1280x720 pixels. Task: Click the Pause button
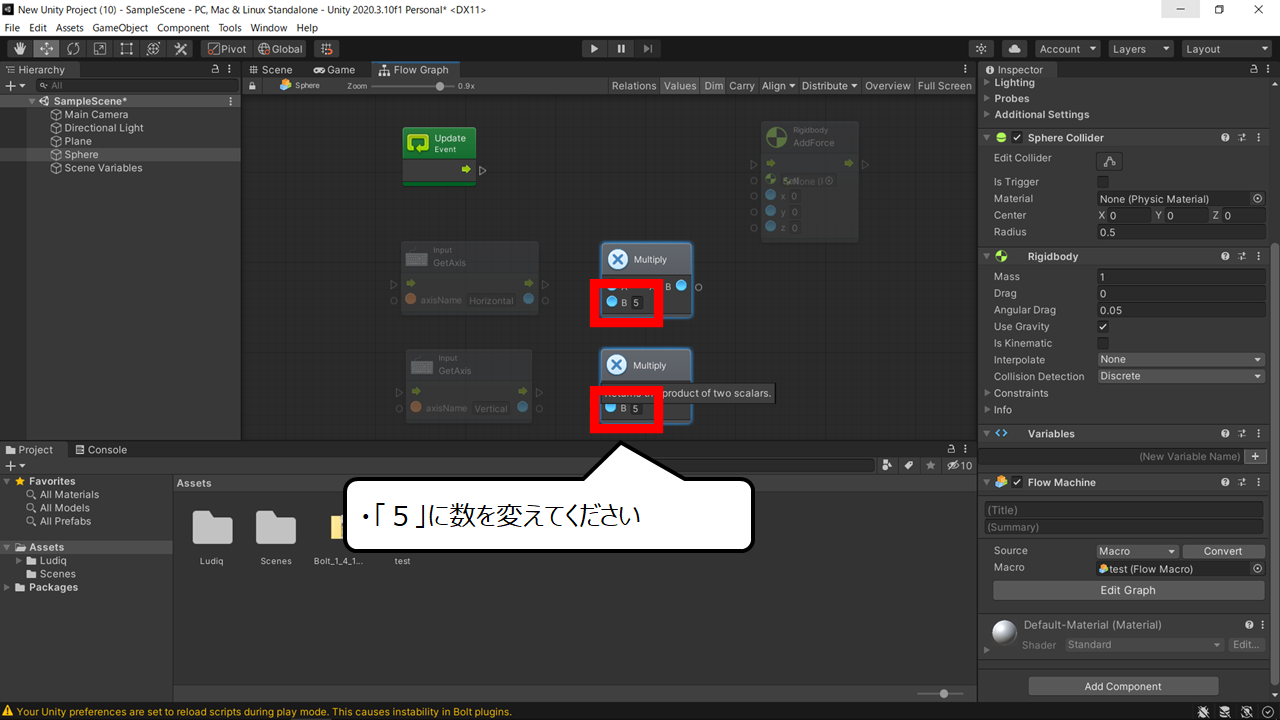(x=621, y=49)
